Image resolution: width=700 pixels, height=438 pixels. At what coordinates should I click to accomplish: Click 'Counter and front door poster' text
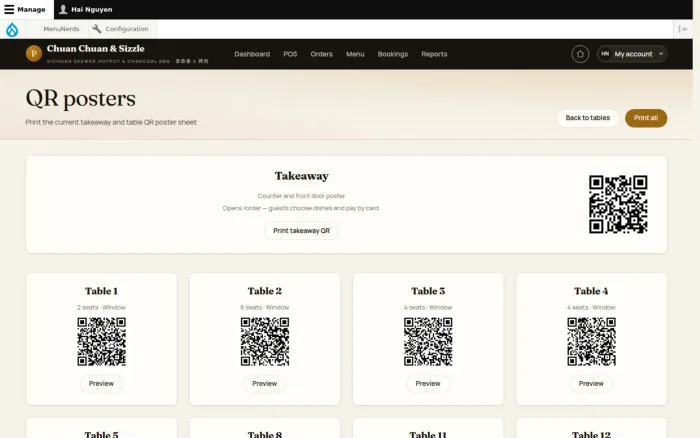pos(301,196)
